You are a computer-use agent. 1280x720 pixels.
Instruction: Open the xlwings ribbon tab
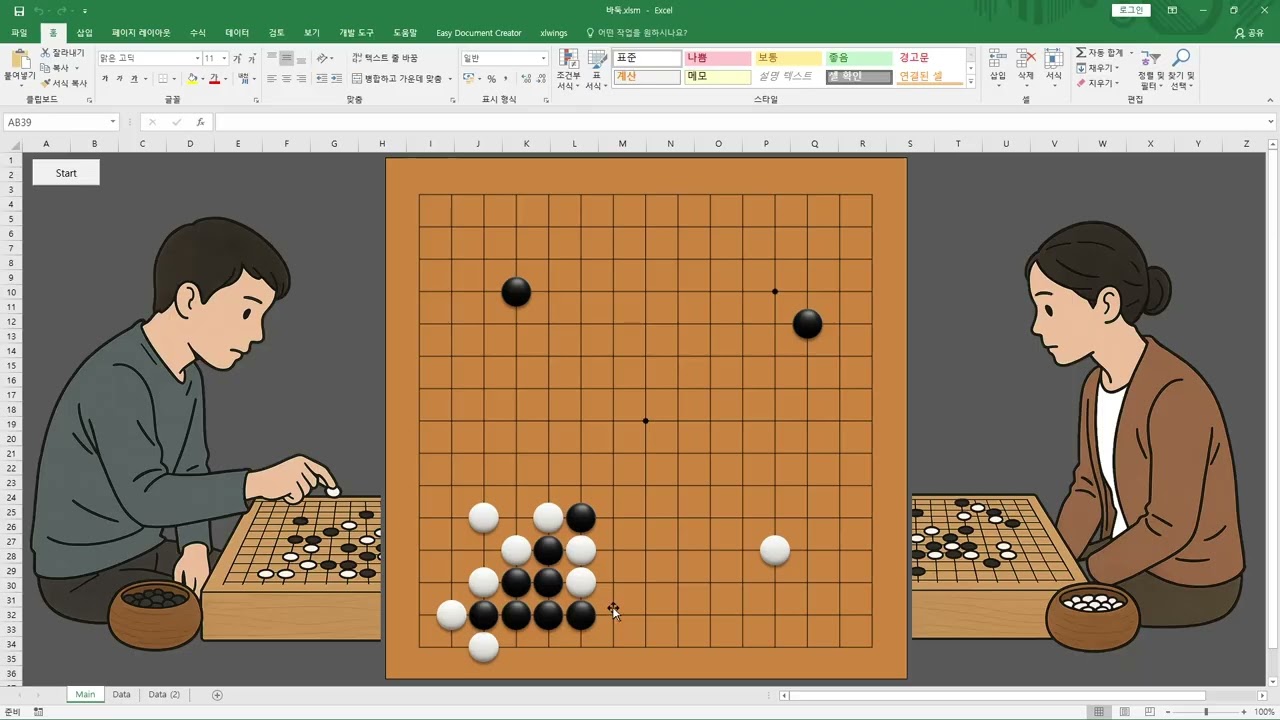coord(553,33)
